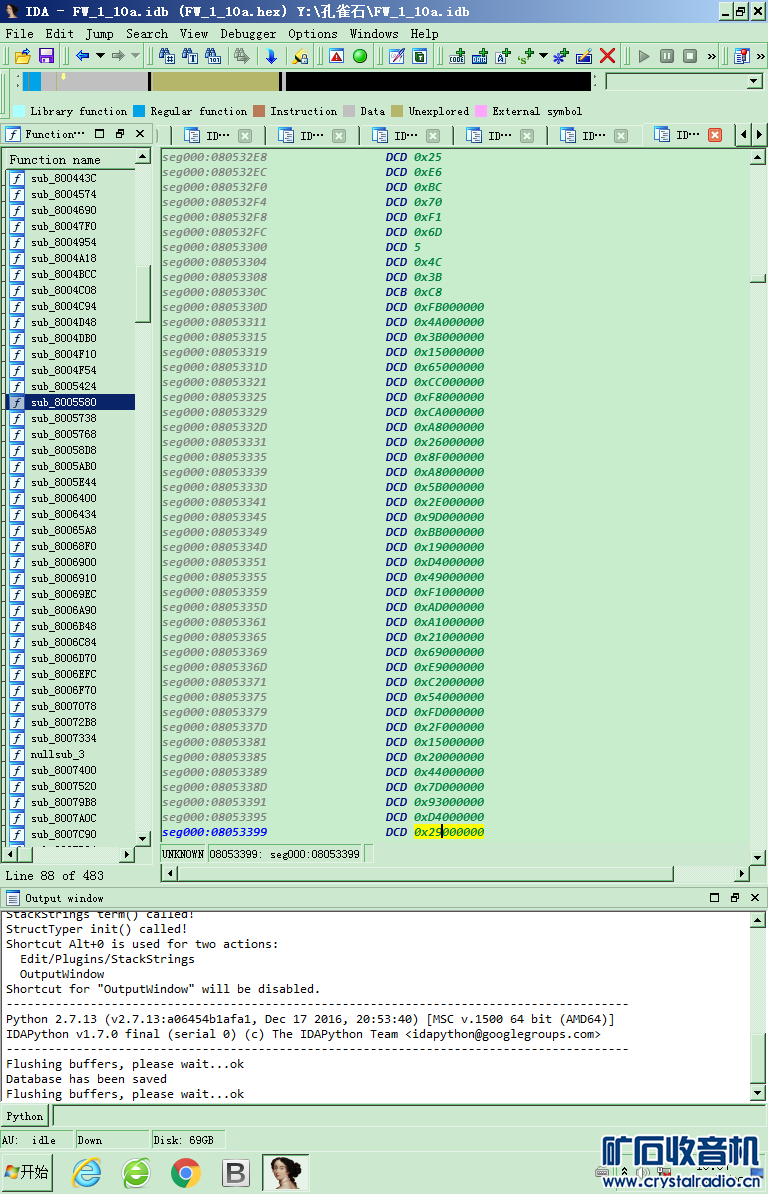Click the Chrome icon in the taskbar
The width and height of the screenshot is (768, 1194).
point(185,1172)
